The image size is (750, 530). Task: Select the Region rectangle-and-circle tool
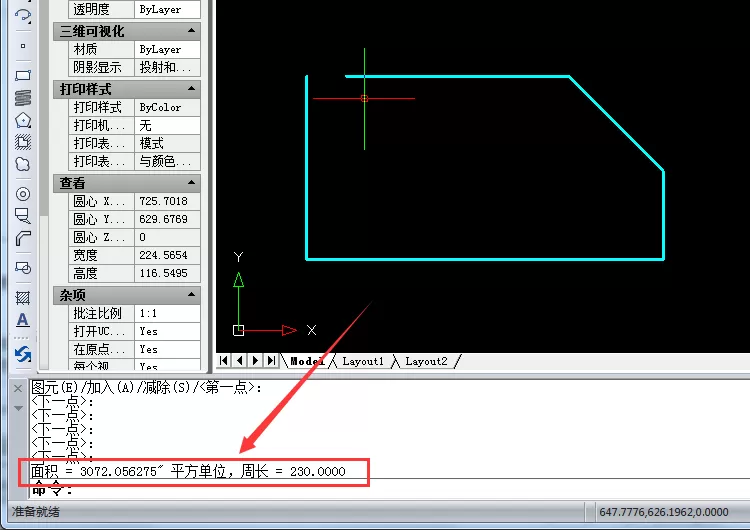[x=22, y=268]
